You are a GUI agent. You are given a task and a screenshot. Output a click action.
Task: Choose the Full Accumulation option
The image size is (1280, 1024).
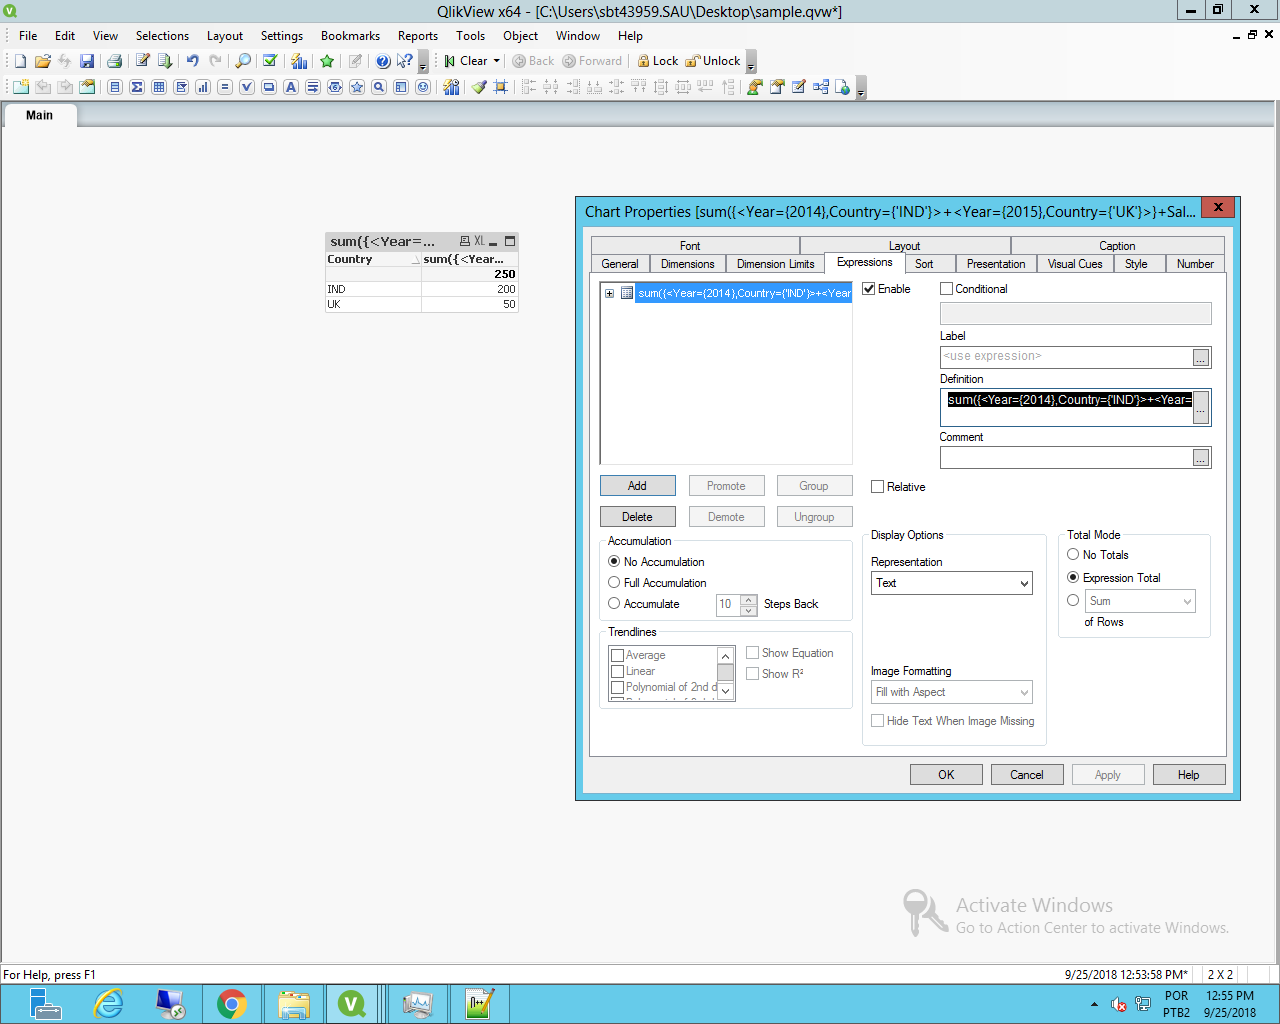coord(614,583)
